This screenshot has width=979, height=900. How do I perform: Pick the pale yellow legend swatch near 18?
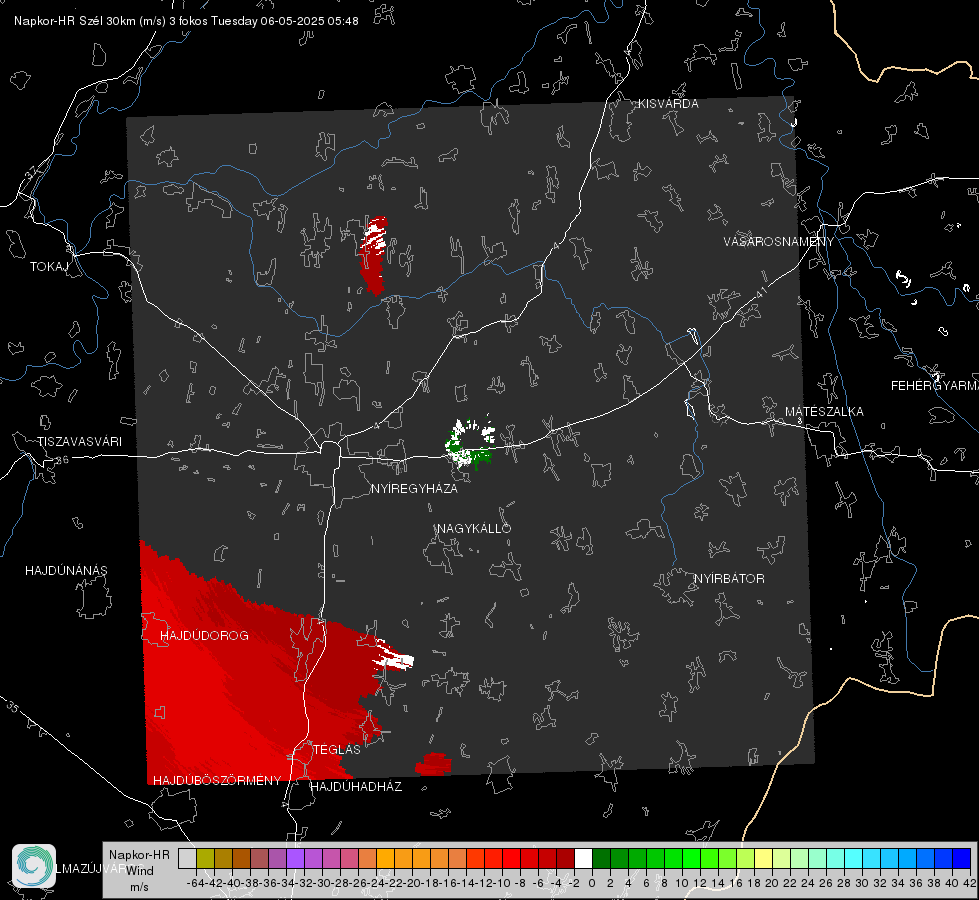(764, 858)
